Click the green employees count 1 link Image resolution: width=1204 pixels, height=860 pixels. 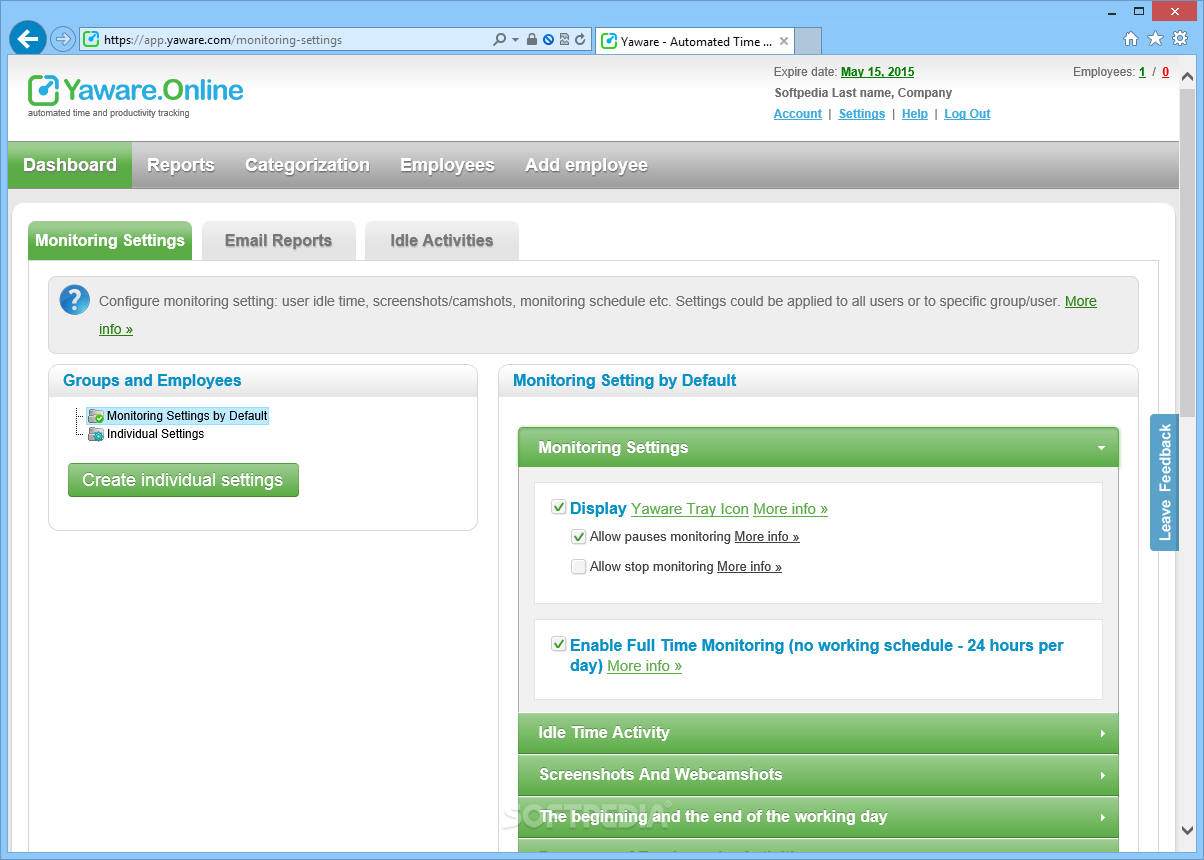pyautogui.click(x=1142, y=72)
